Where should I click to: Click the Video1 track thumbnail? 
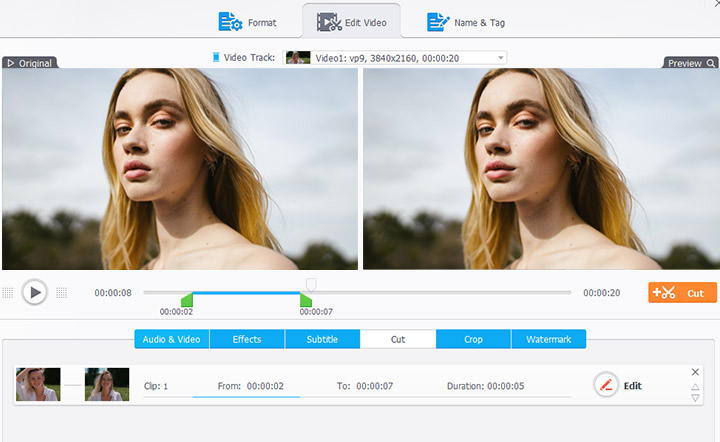(298, 58)
